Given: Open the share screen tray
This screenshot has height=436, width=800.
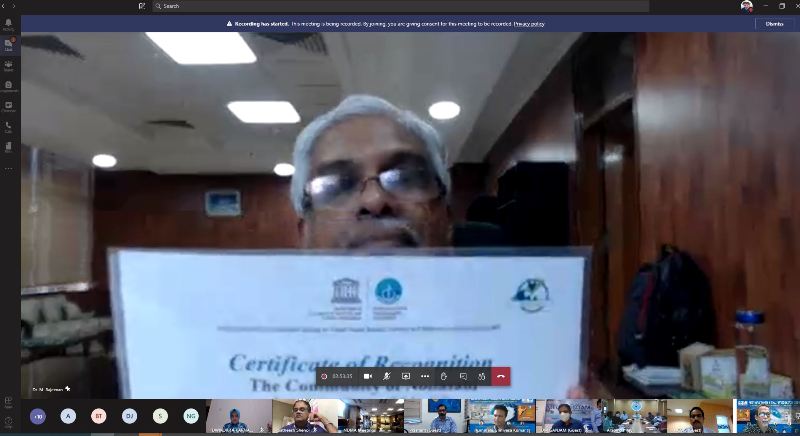Looking at the screenshot, I should point(406,376).
